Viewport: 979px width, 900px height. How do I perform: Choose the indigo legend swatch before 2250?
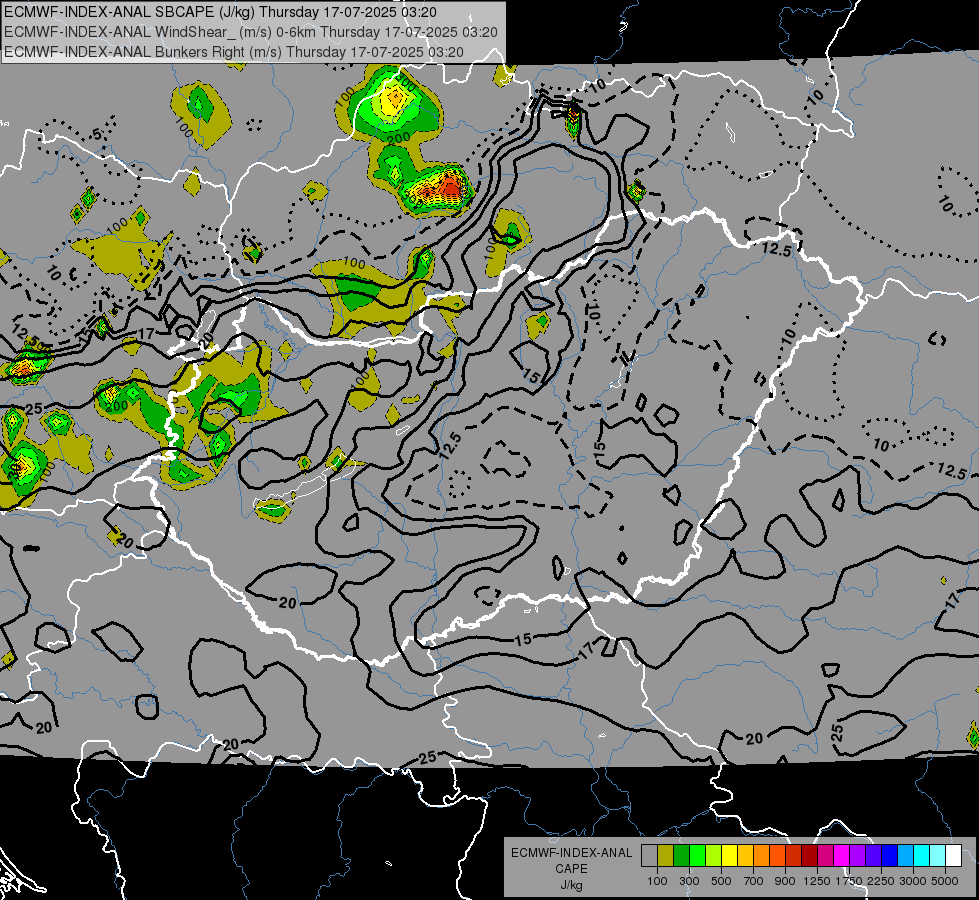click(873, 856)
